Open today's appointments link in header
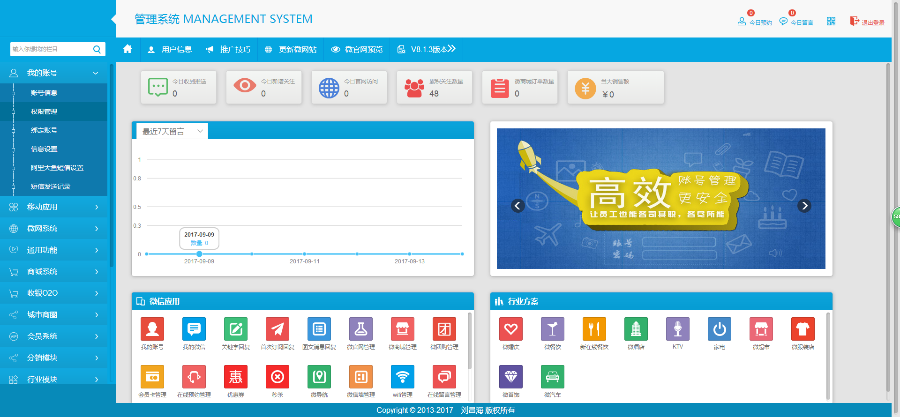Screen dimensions: 900x417 pyautogui.click(x=755, y=21)
